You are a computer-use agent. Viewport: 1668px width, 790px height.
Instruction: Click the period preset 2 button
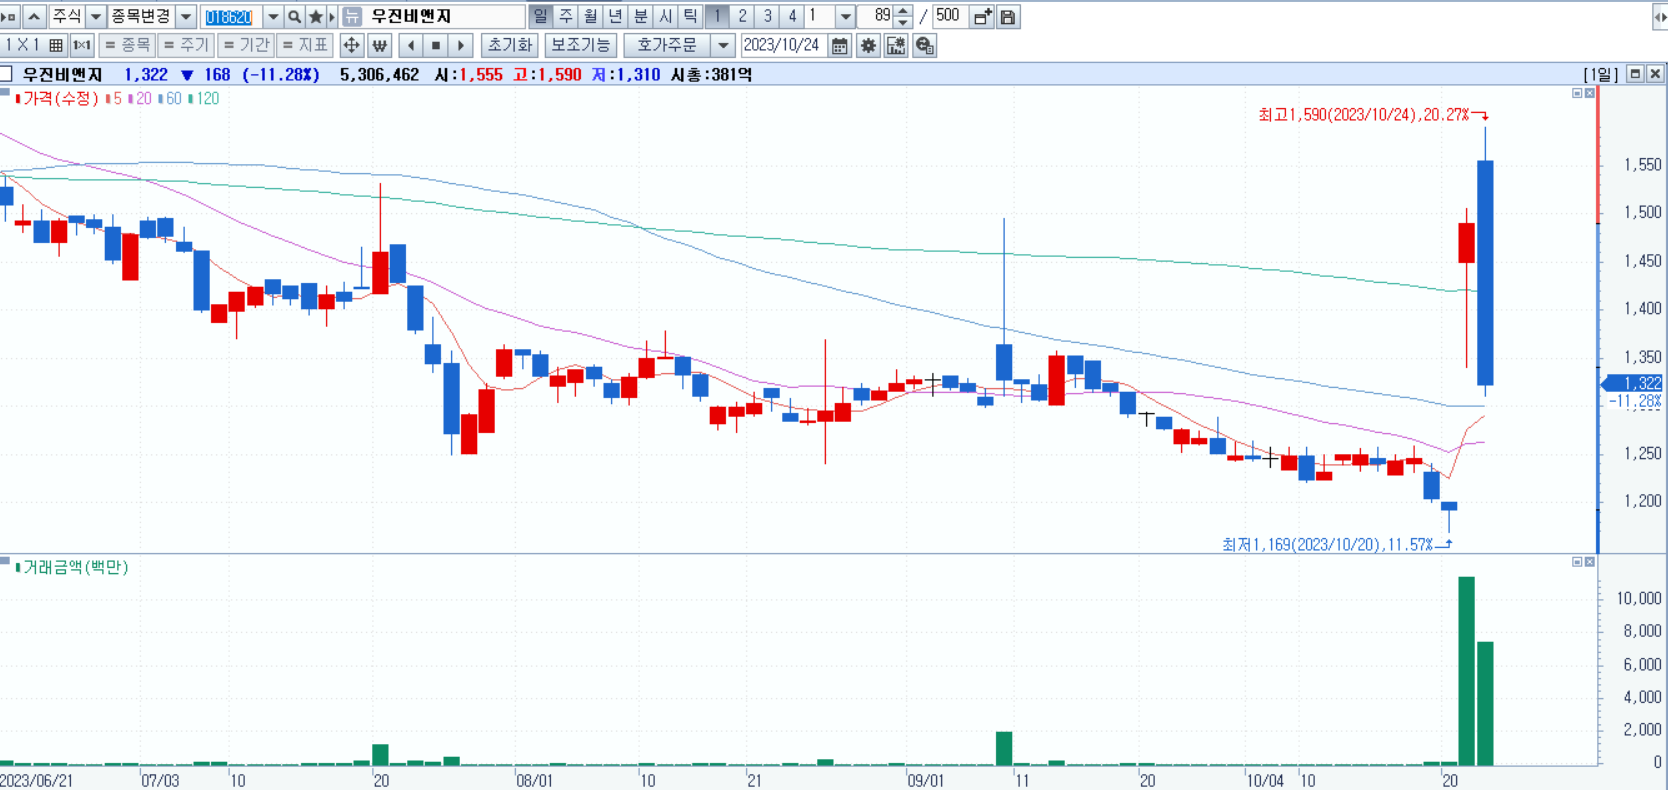point(742,16)
